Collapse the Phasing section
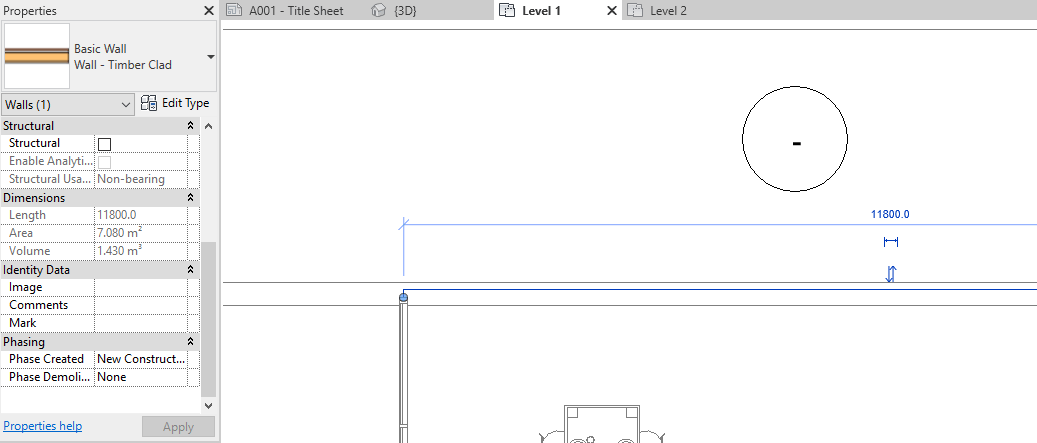Image resolution: width=1037 pixels, height=443 pixels. tap(190, 342)
